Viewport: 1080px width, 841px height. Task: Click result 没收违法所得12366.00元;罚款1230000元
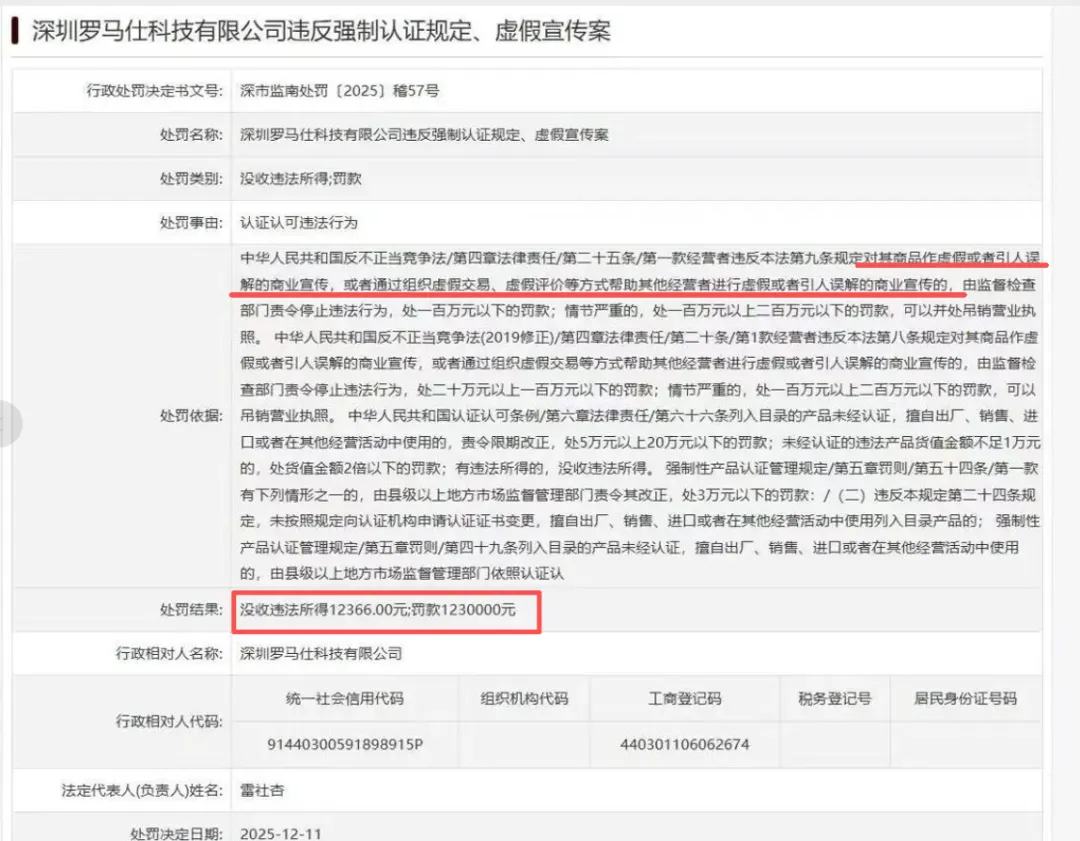pos(377,610)
